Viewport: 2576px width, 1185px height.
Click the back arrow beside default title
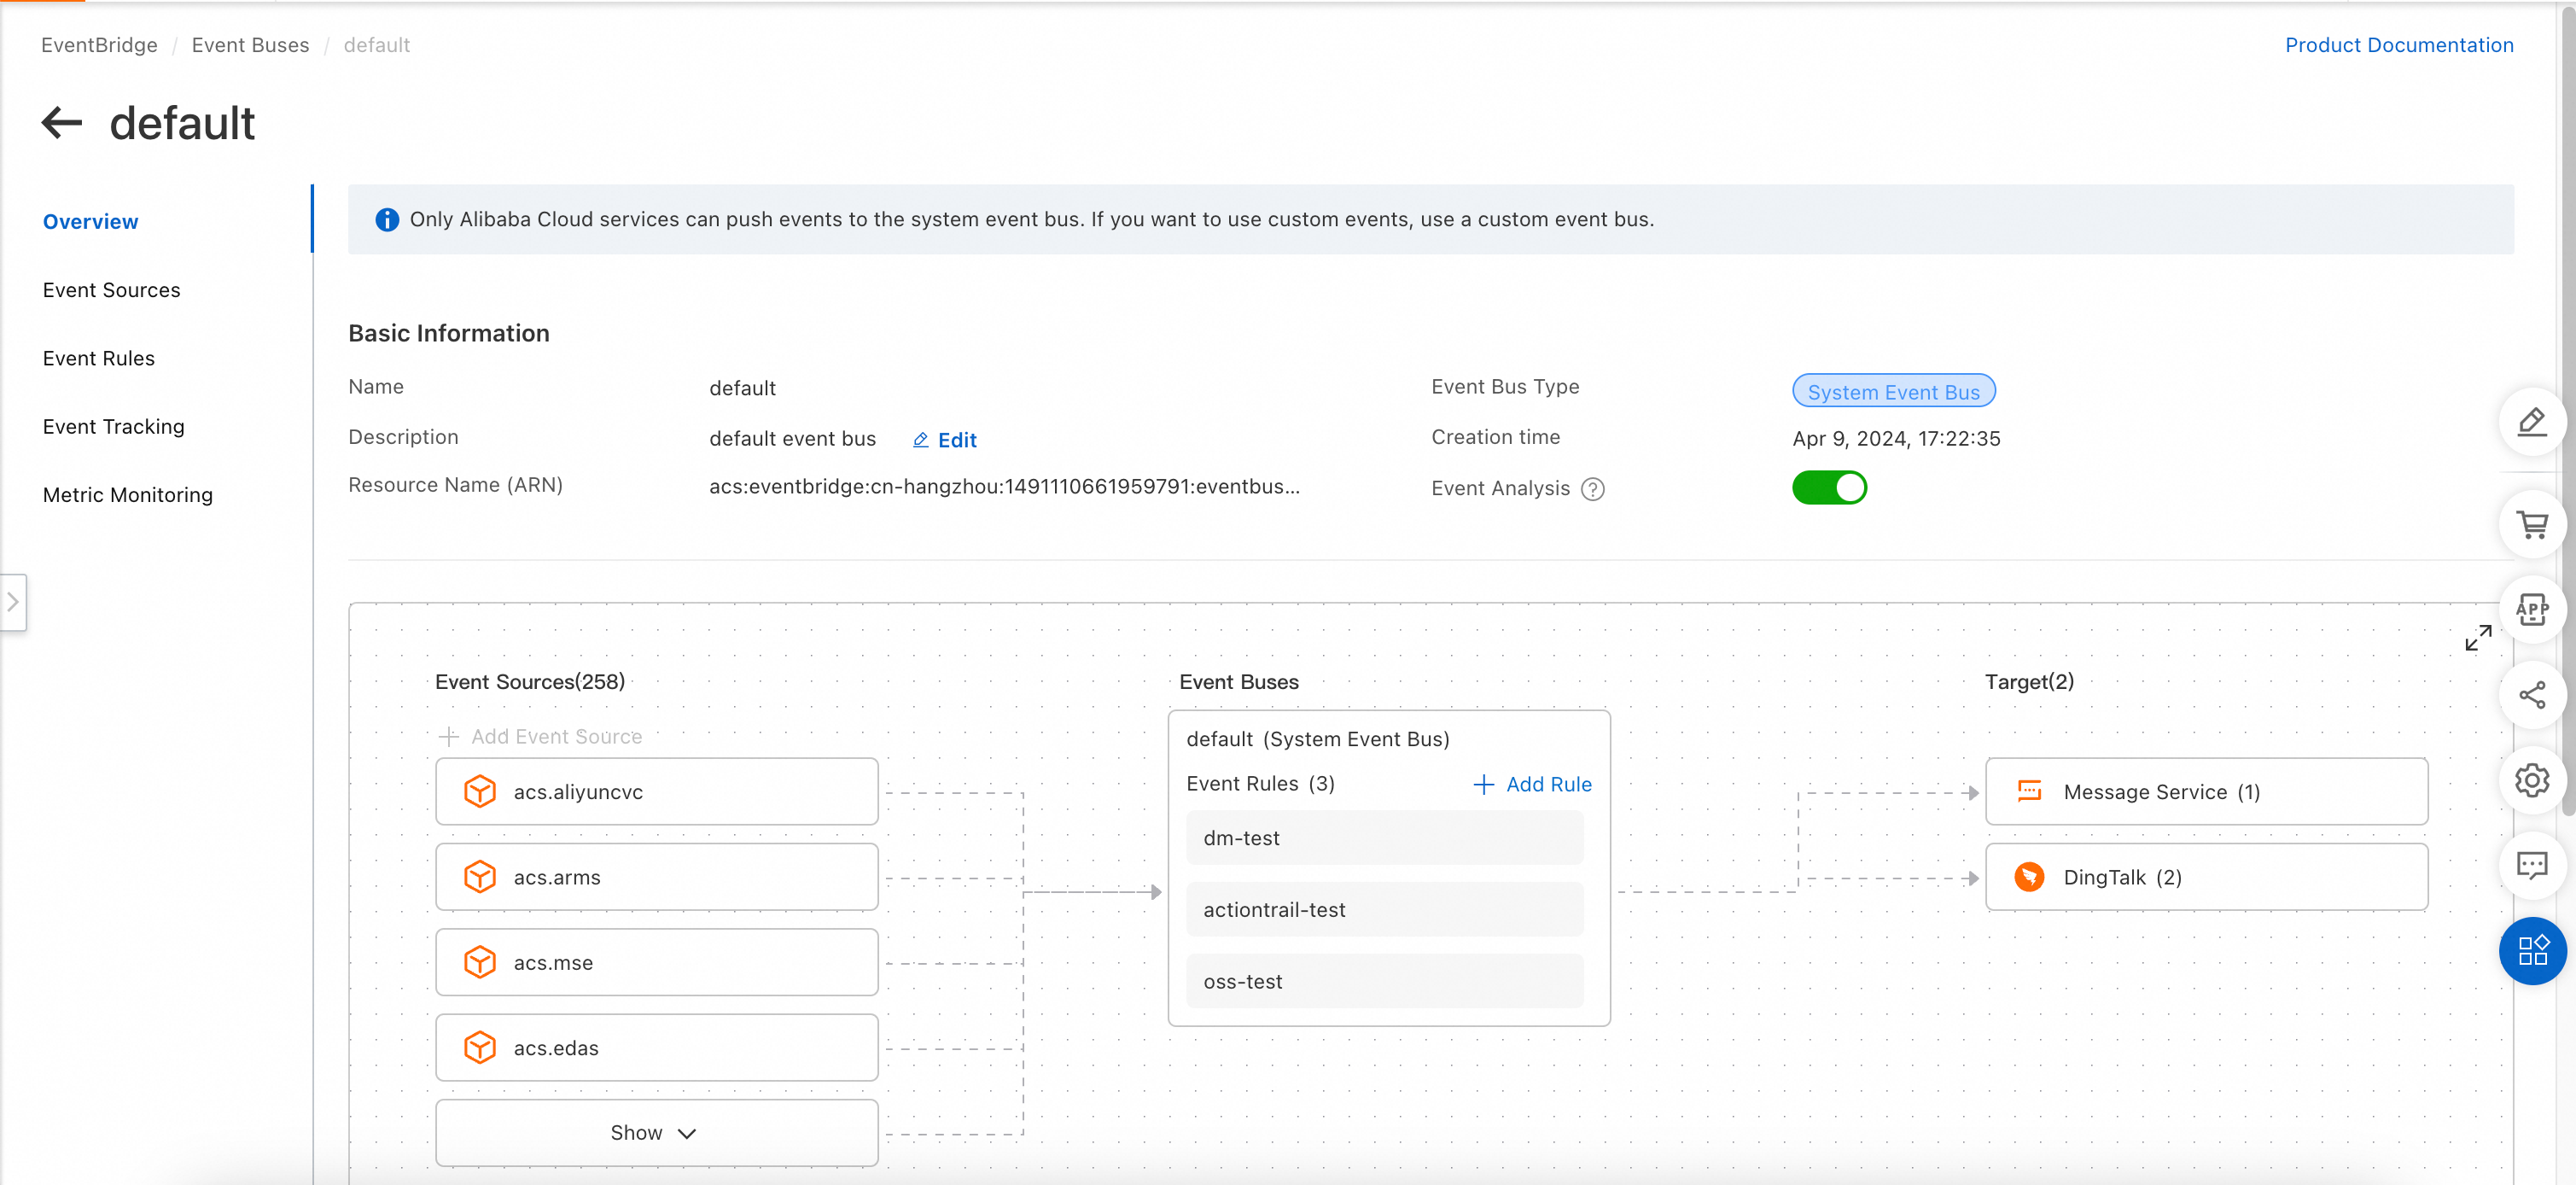pos(62,123)
